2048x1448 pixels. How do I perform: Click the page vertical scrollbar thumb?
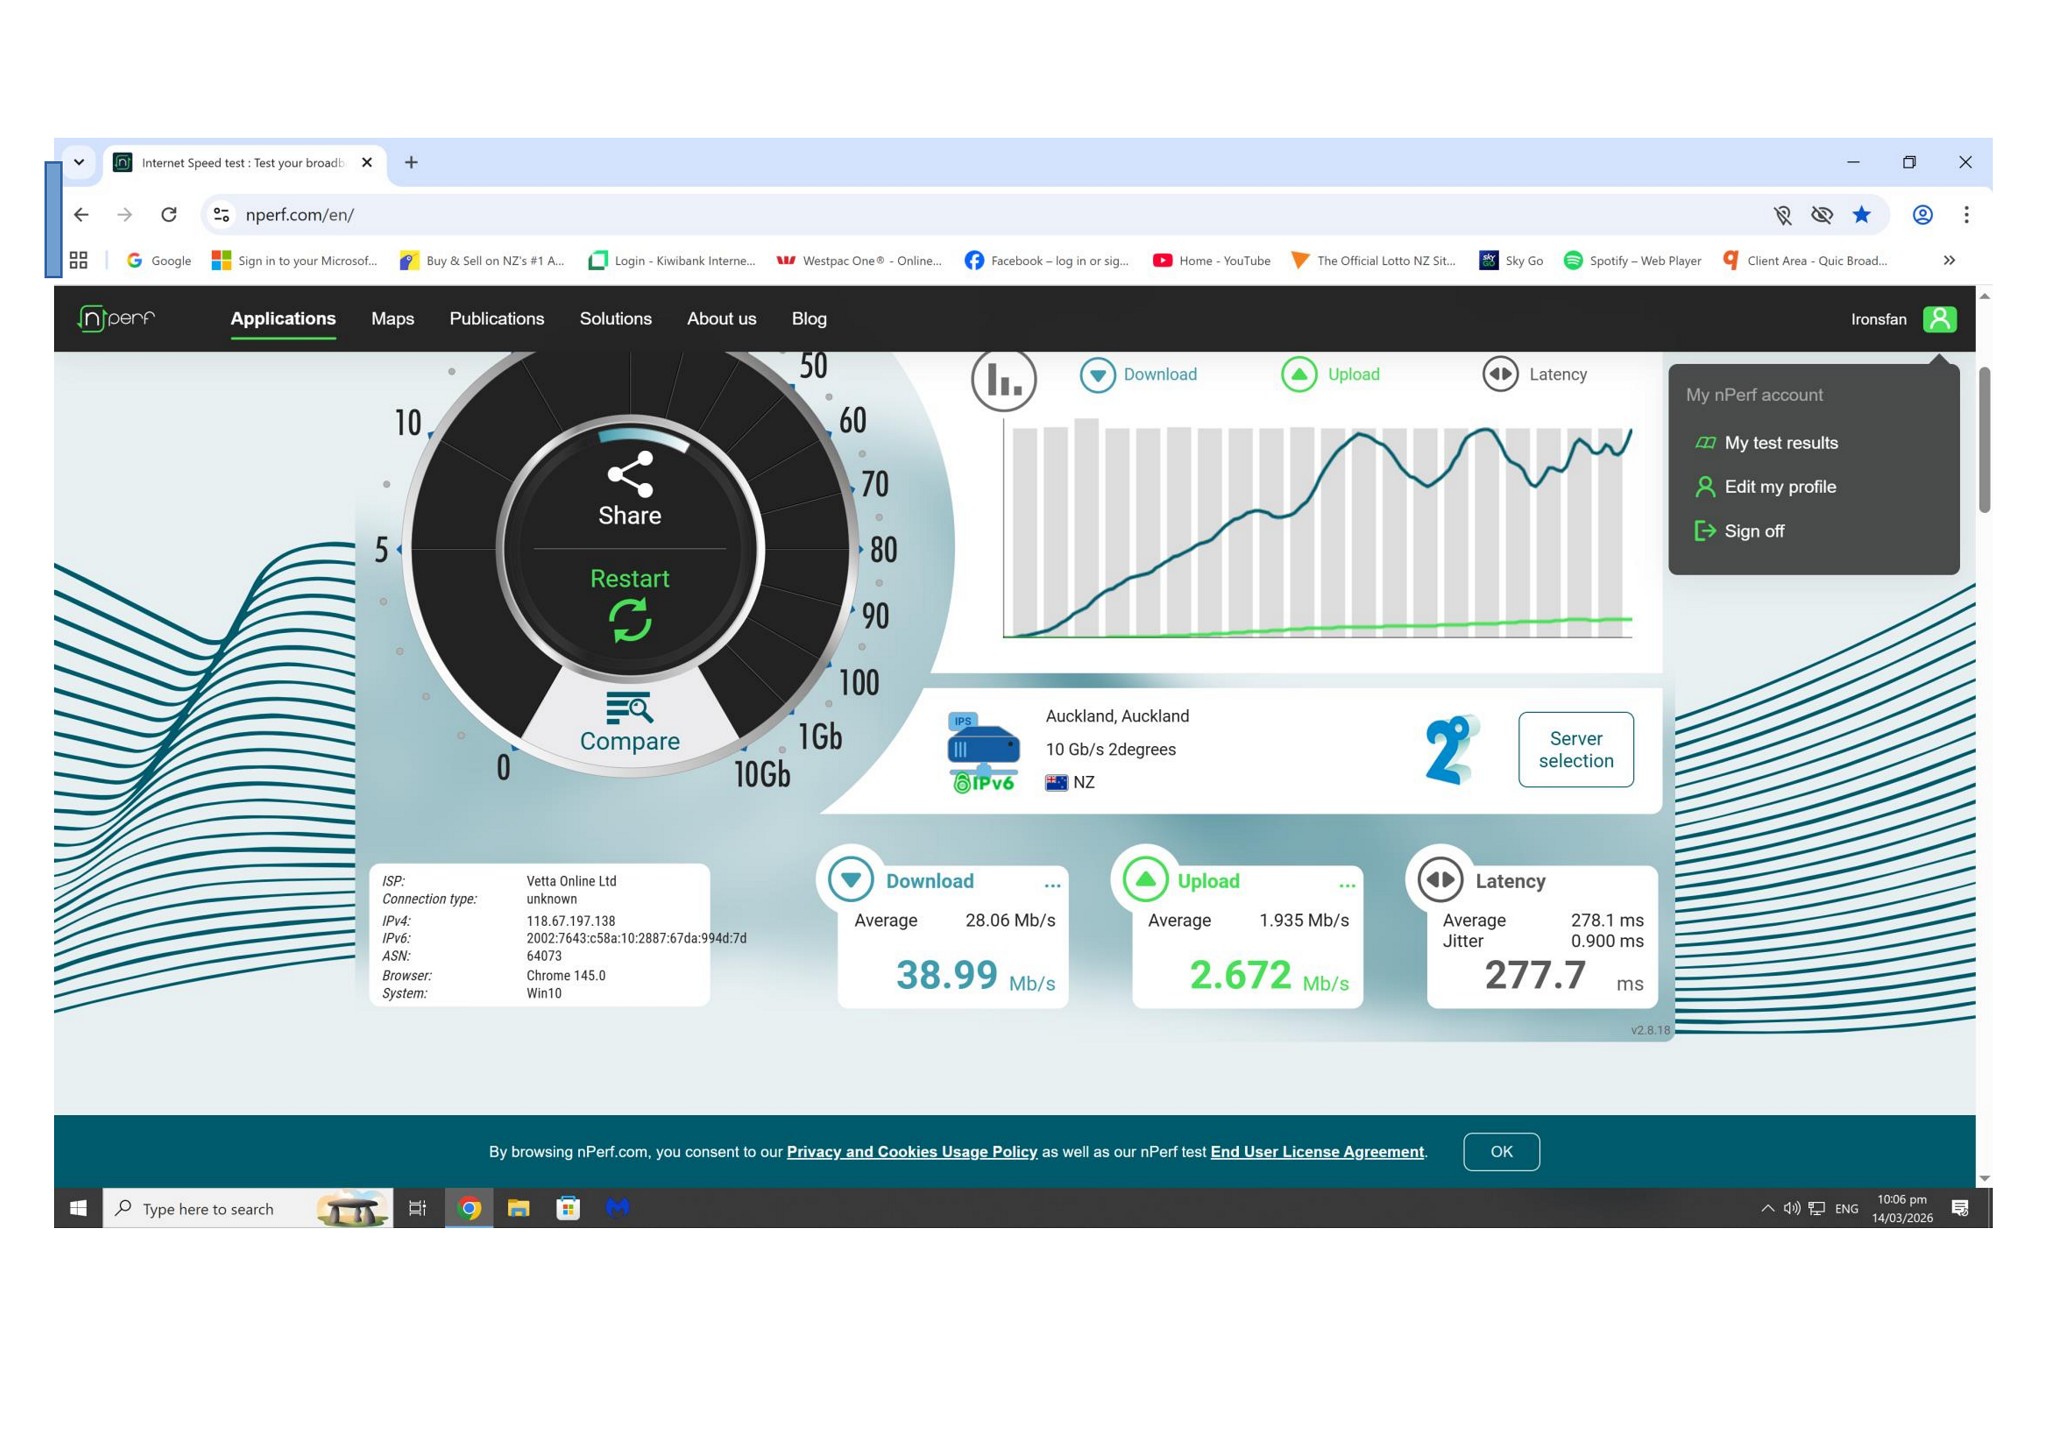click(1984, 440)
